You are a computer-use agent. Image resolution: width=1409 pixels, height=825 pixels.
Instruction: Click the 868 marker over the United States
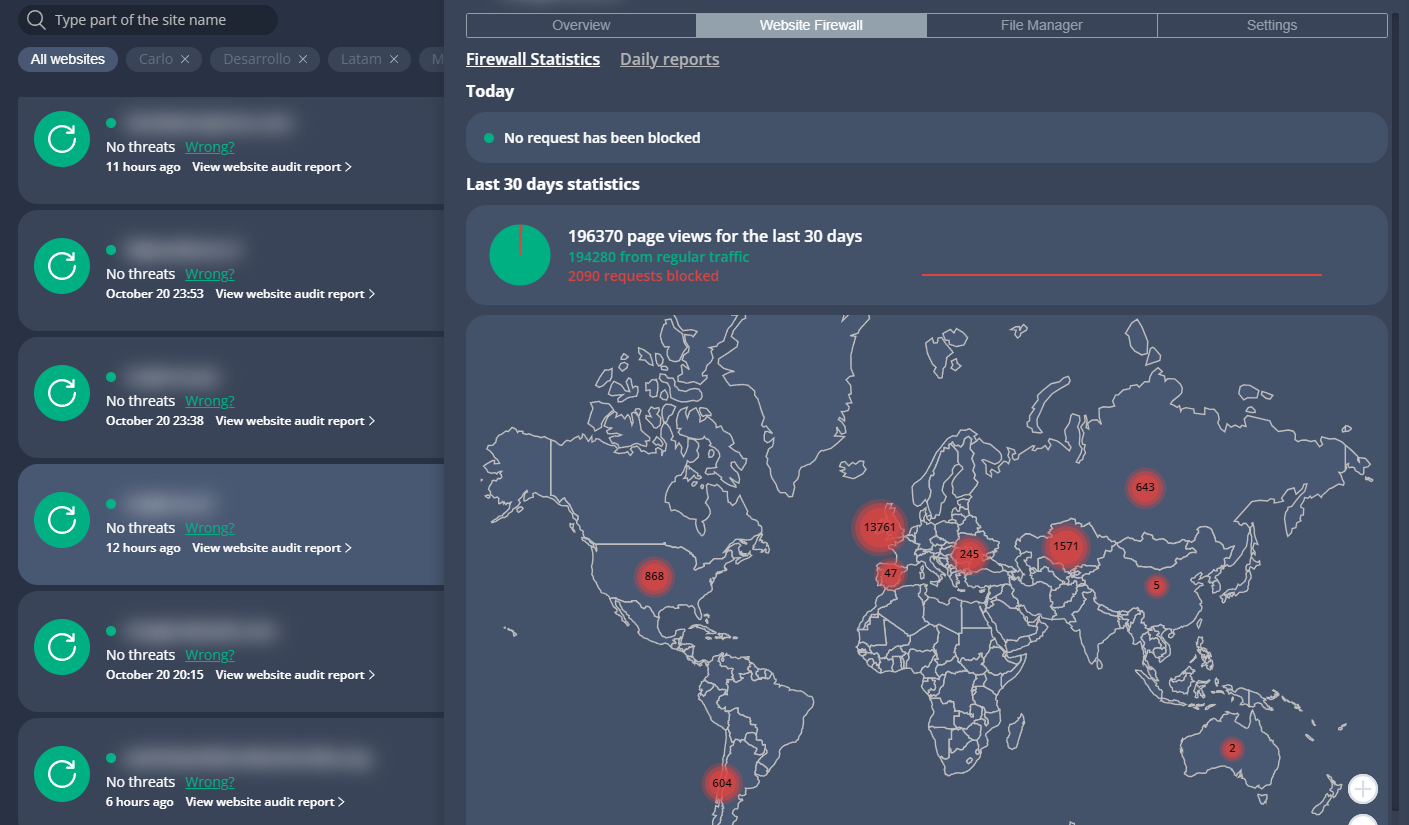click(x=654, y=576)
